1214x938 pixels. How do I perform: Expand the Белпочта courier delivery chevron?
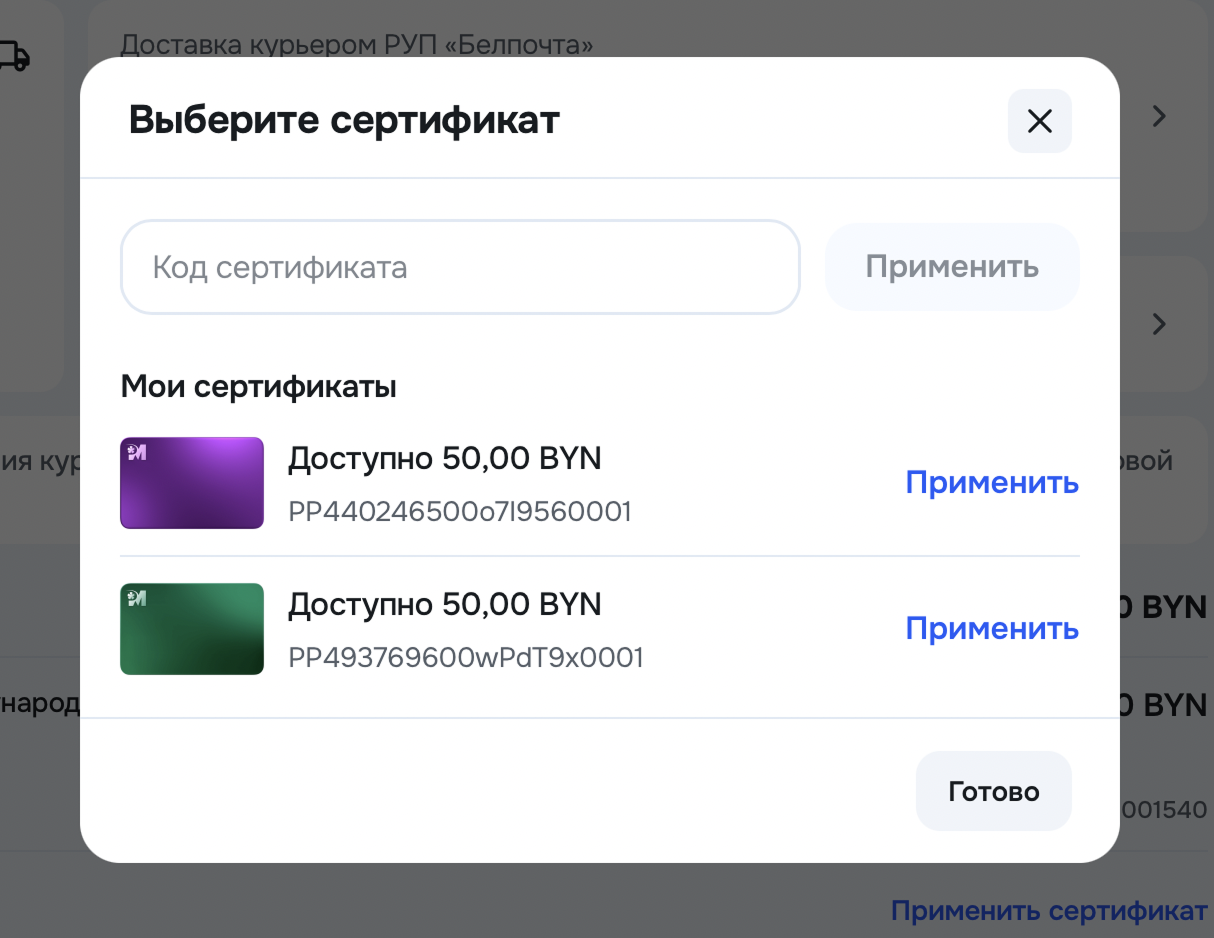(1159, 117)
